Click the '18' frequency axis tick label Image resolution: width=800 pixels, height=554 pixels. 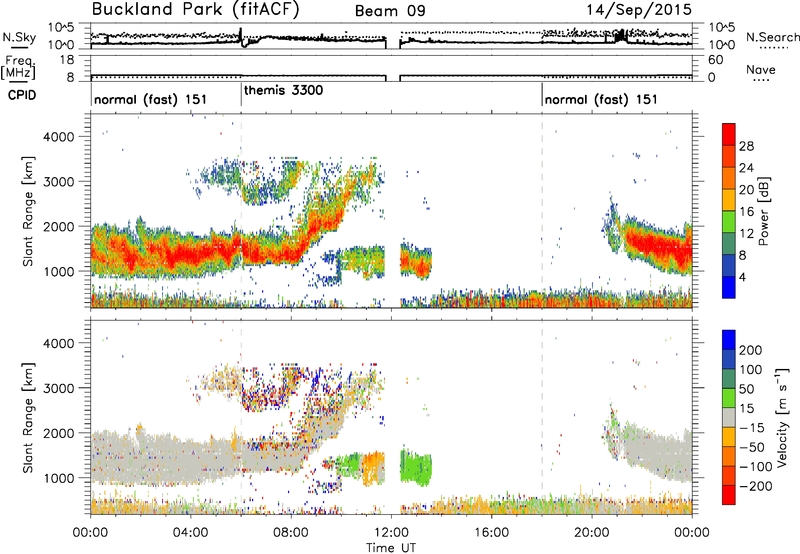[66, 60]
